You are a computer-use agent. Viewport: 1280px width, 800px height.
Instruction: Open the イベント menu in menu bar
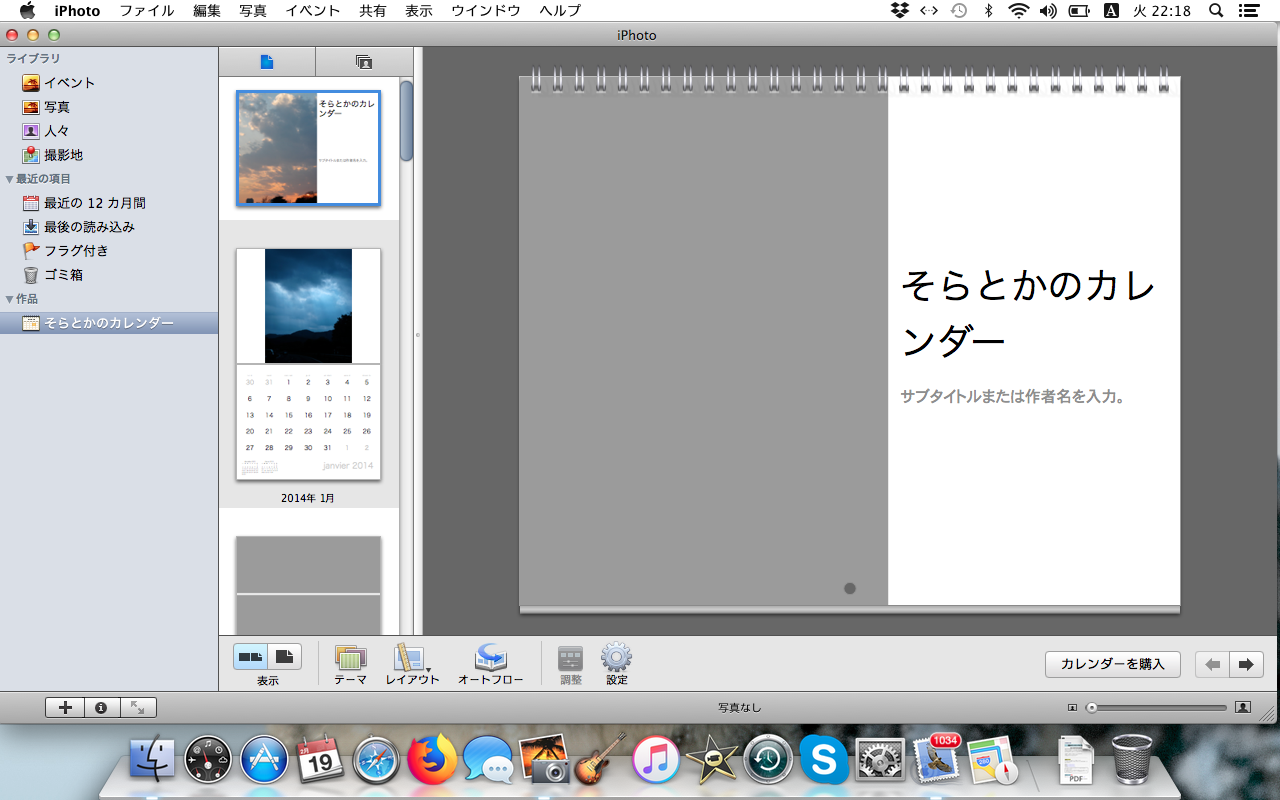pos(312,11)
